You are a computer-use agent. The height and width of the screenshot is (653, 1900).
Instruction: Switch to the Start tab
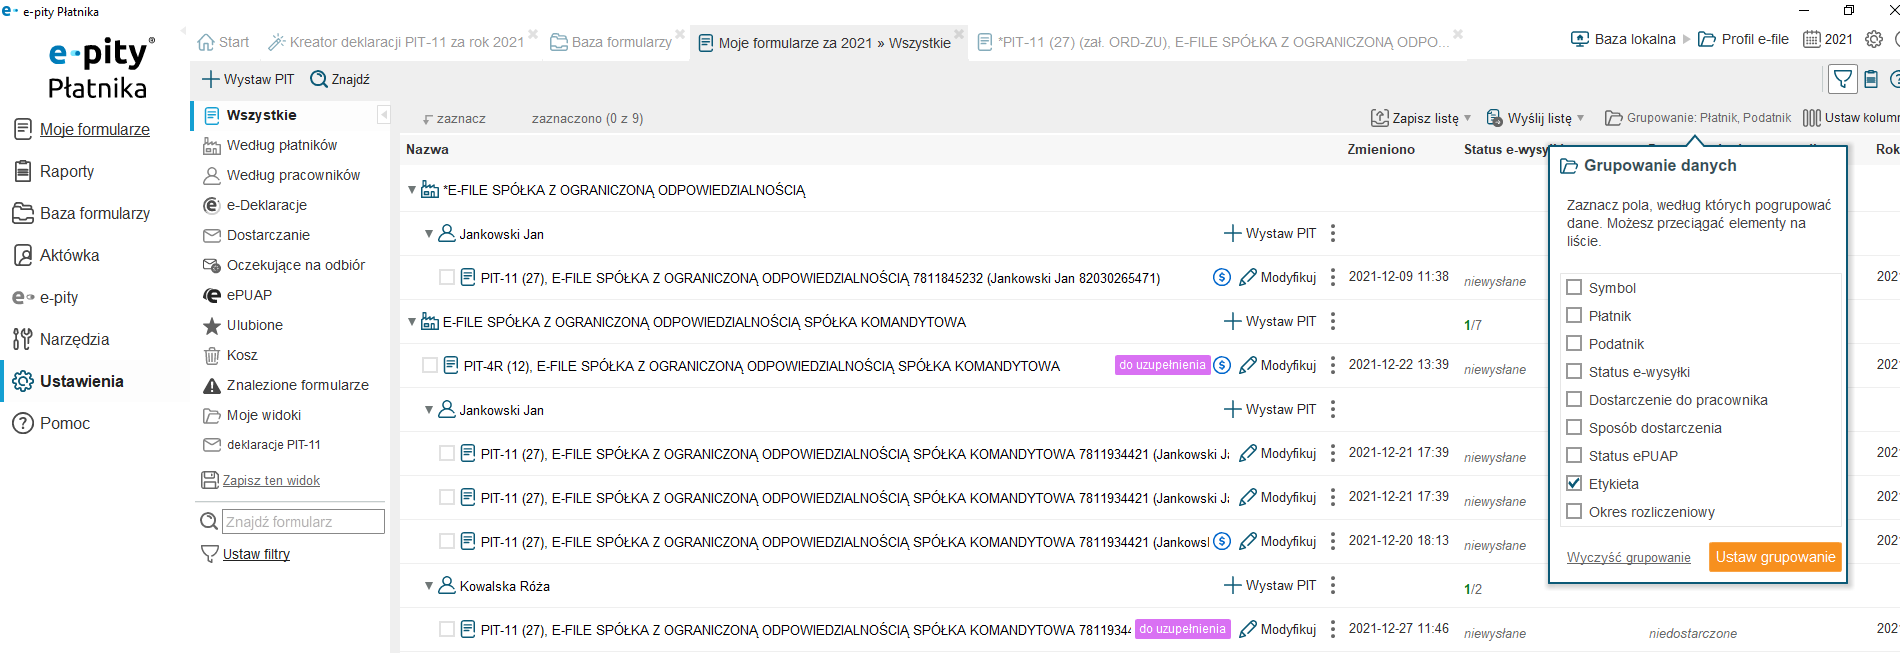pos(223,42)
